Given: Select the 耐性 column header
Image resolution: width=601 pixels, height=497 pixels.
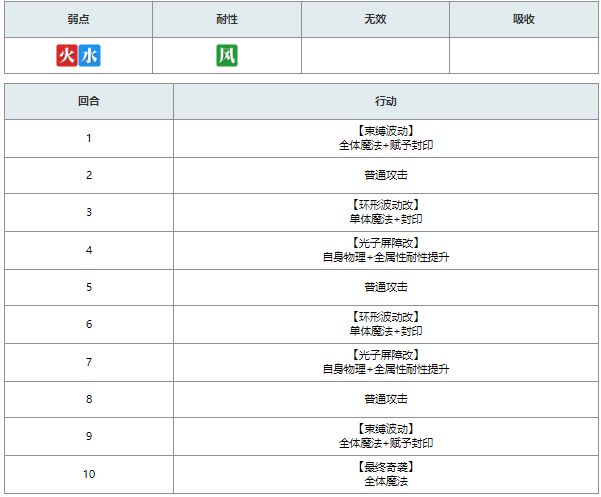Looking at the screenshot, I should 226,19.
